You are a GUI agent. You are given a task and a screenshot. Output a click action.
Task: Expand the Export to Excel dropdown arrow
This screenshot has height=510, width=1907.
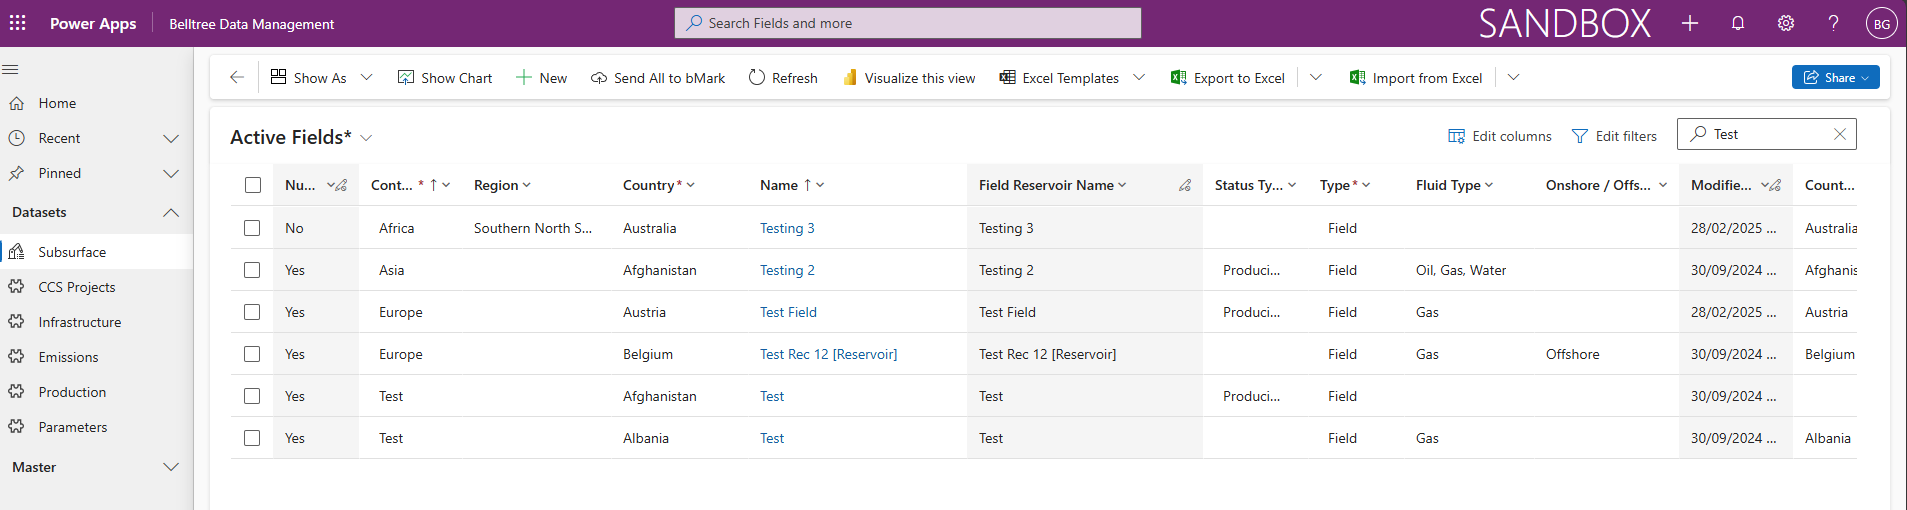[x=1316, y=77]
